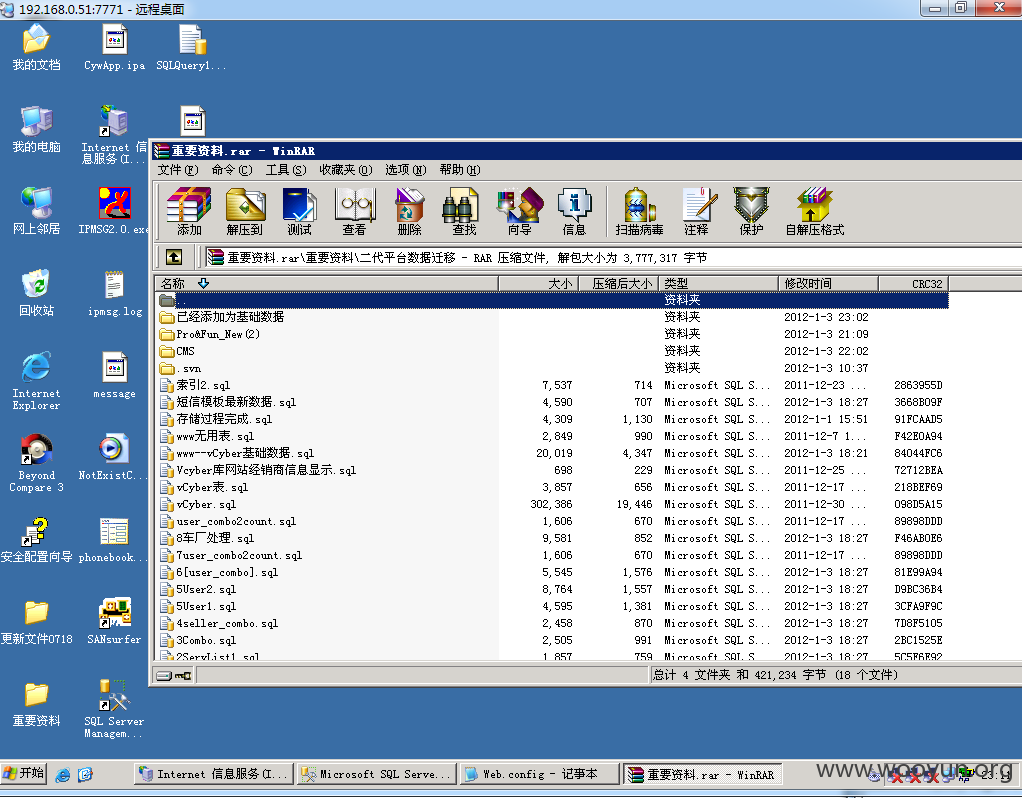This screenshot has height=798, width=1022.
Task: Open the Tools (工具) menu
Action: pos(285,170)
